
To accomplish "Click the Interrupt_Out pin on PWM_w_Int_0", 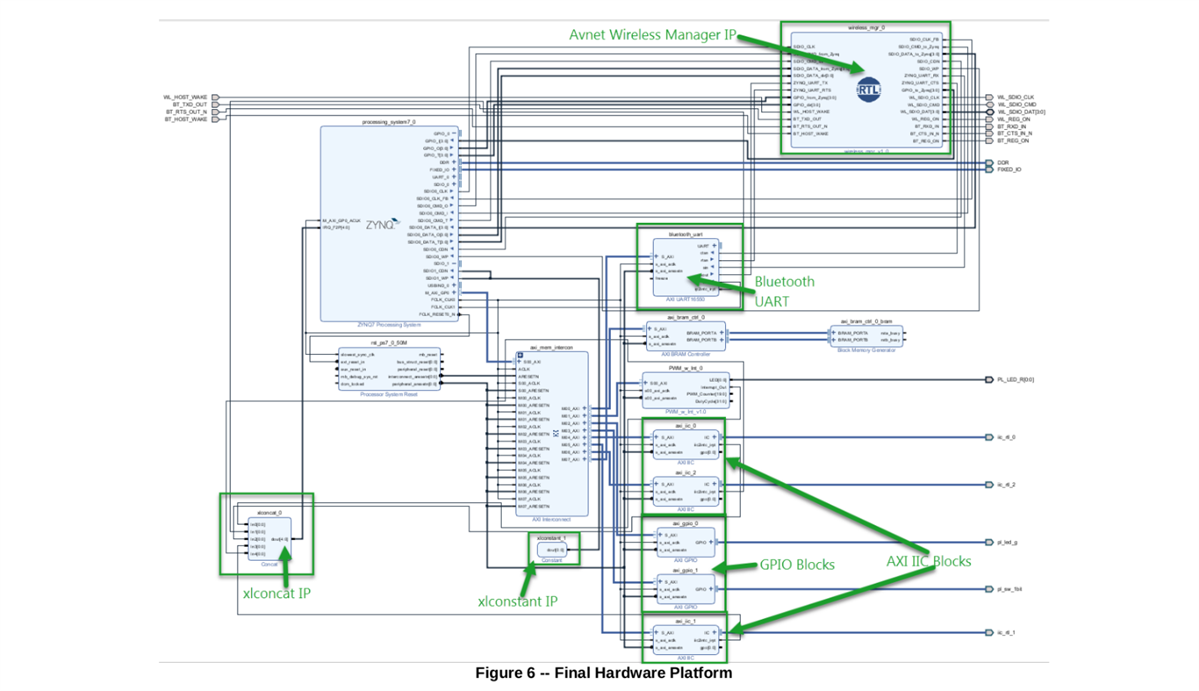I will click(x=713, y=388).
